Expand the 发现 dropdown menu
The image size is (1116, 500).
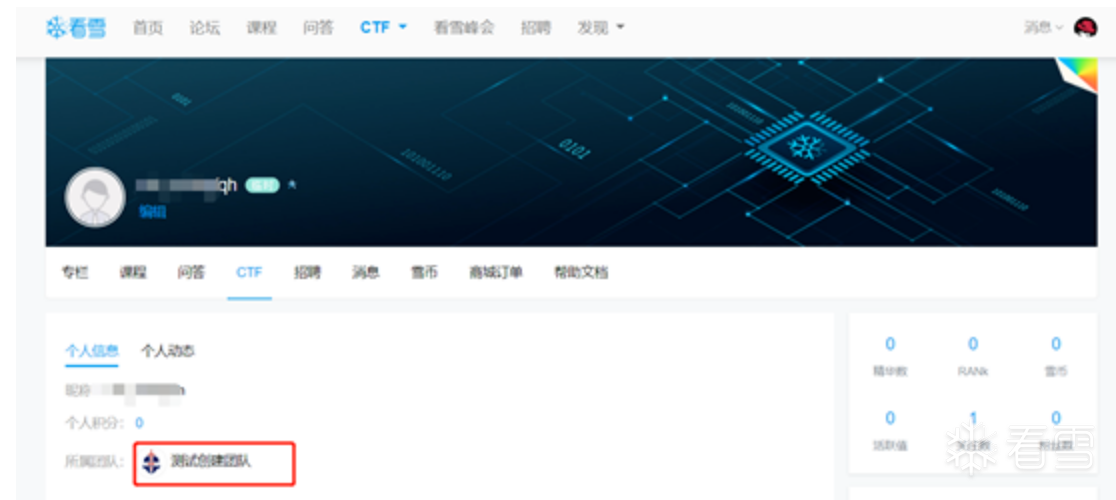(601, 28)
